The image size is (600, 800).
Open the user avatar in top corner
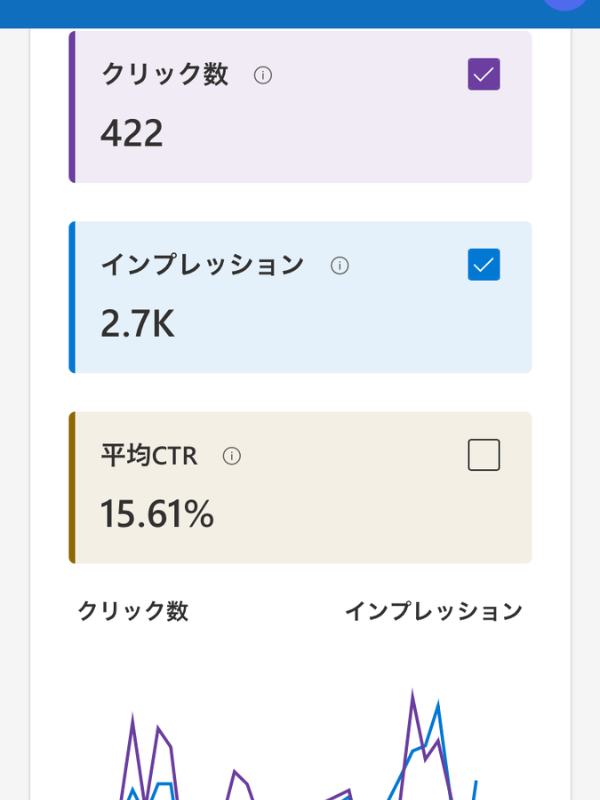point(564,4)
